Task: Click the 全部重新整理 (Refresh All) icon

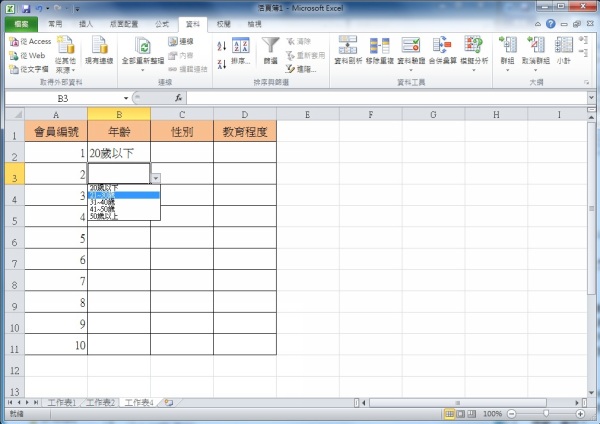Action: 143,50
